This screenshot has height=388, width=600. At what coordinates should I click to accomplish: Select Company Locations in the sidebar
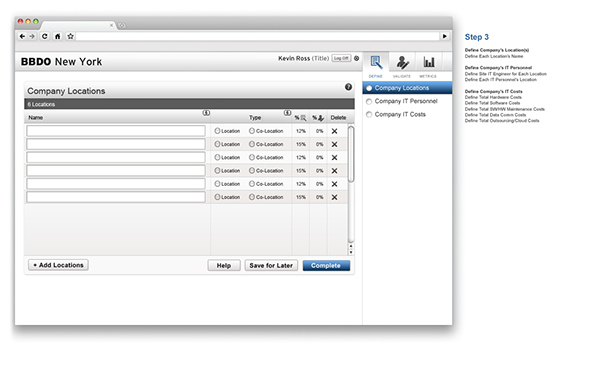[x=408, y=88]
